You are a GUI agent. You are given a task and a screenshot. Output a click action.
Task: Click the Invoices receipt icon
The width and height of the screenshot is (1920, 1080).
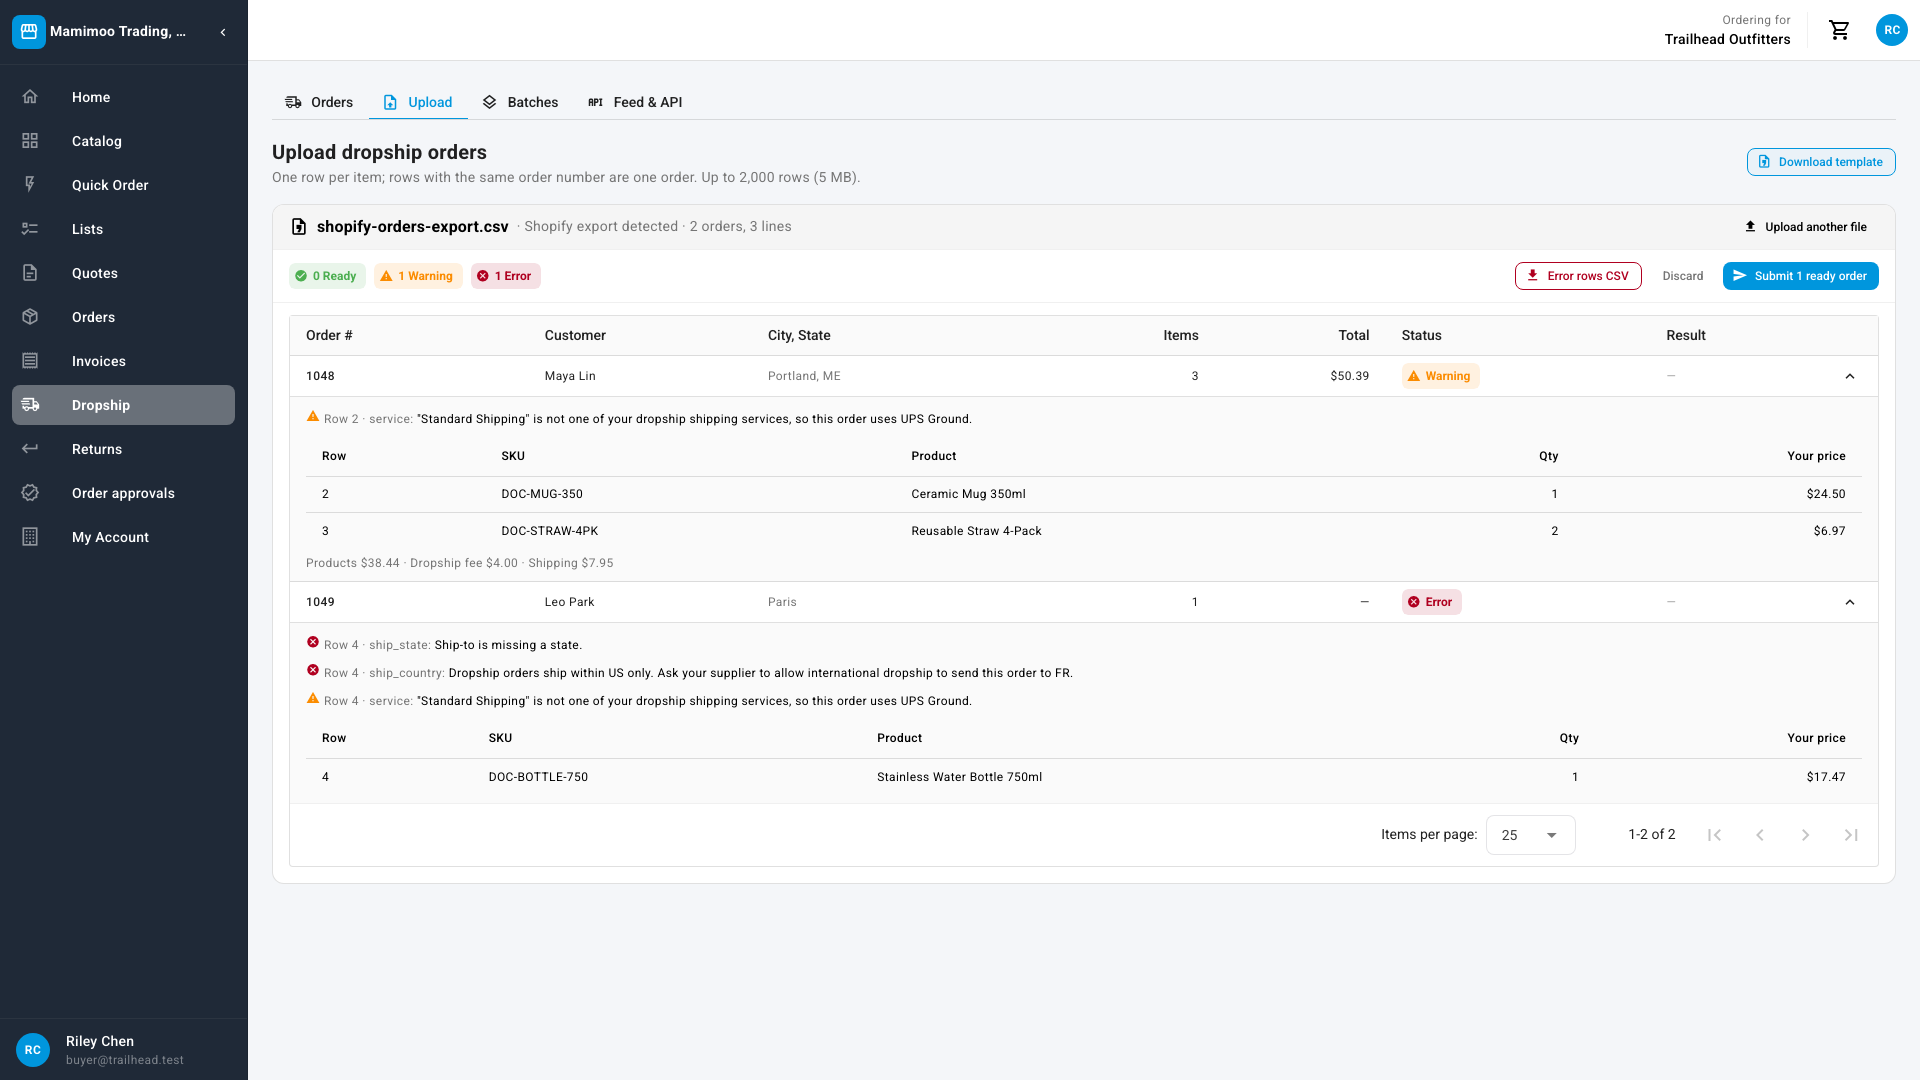tap(30, 361)
